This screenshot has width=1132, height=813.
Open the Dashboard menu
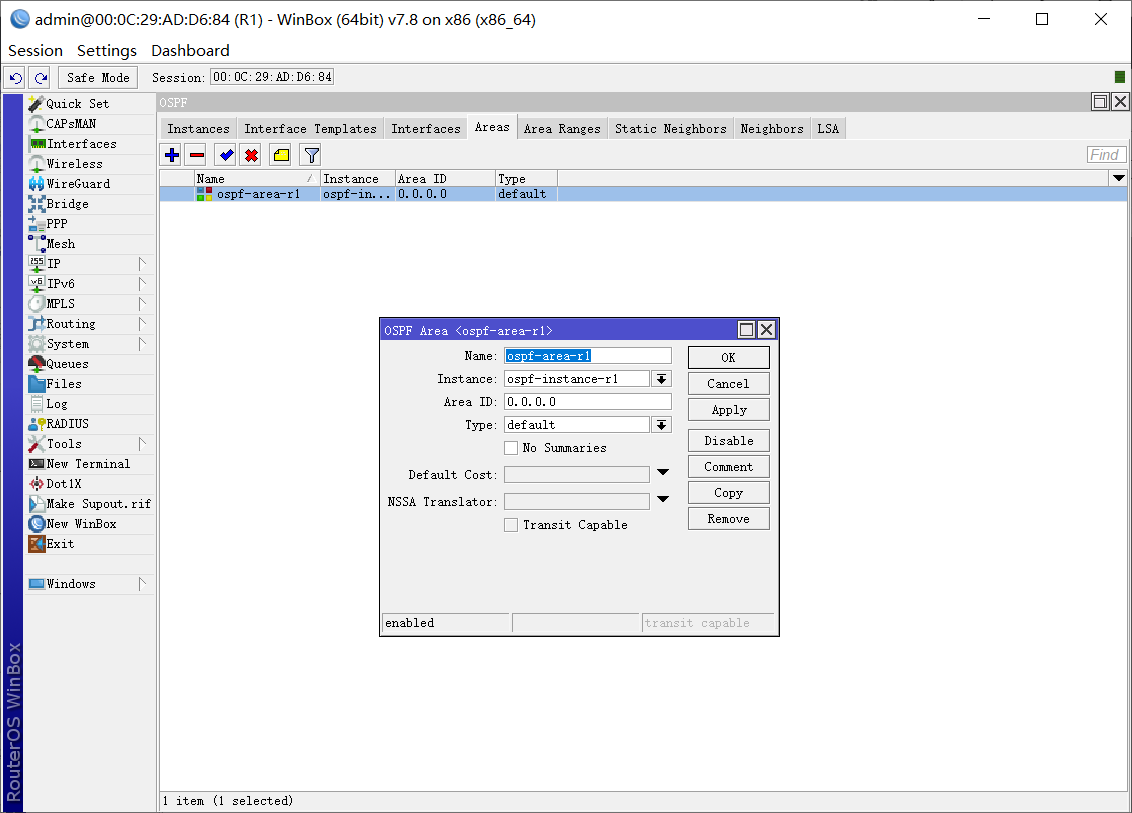click(x=191, y=51)
